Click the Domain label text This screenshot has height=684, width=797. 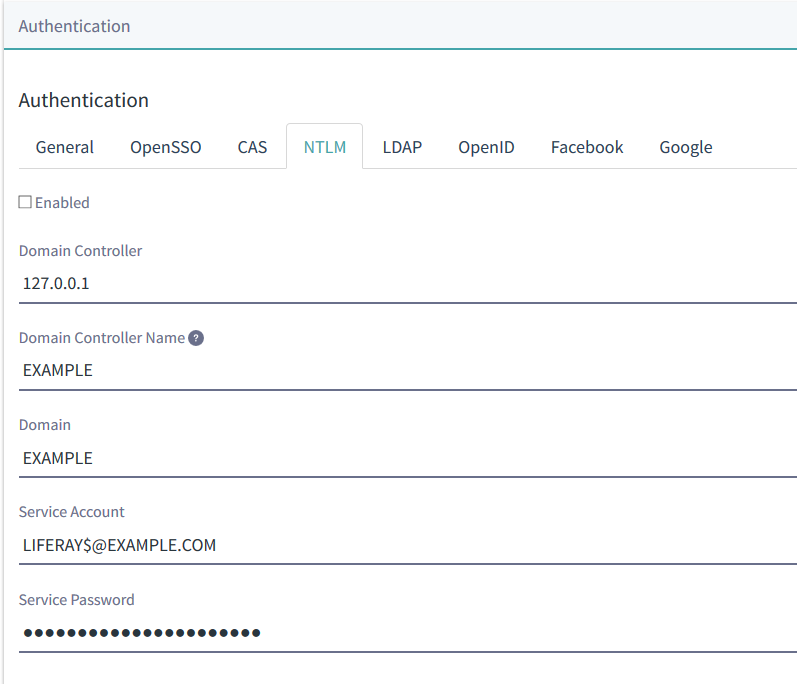(45, 425)
